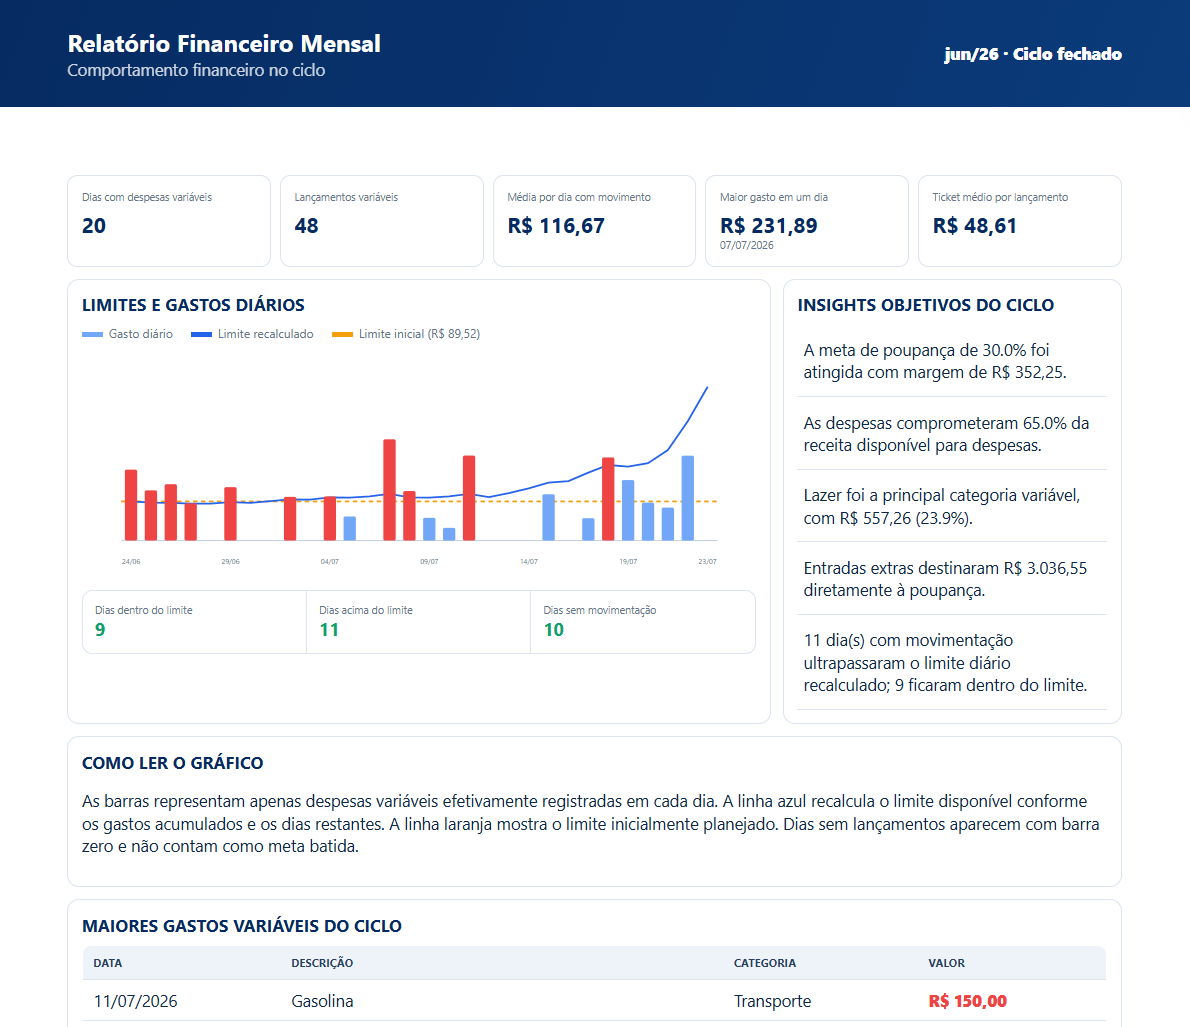Viewport: 1190px width, 1027px height.
Task: Click the 24/06 x-axis label
Action: pyautogui.click(x=131, y=562)
